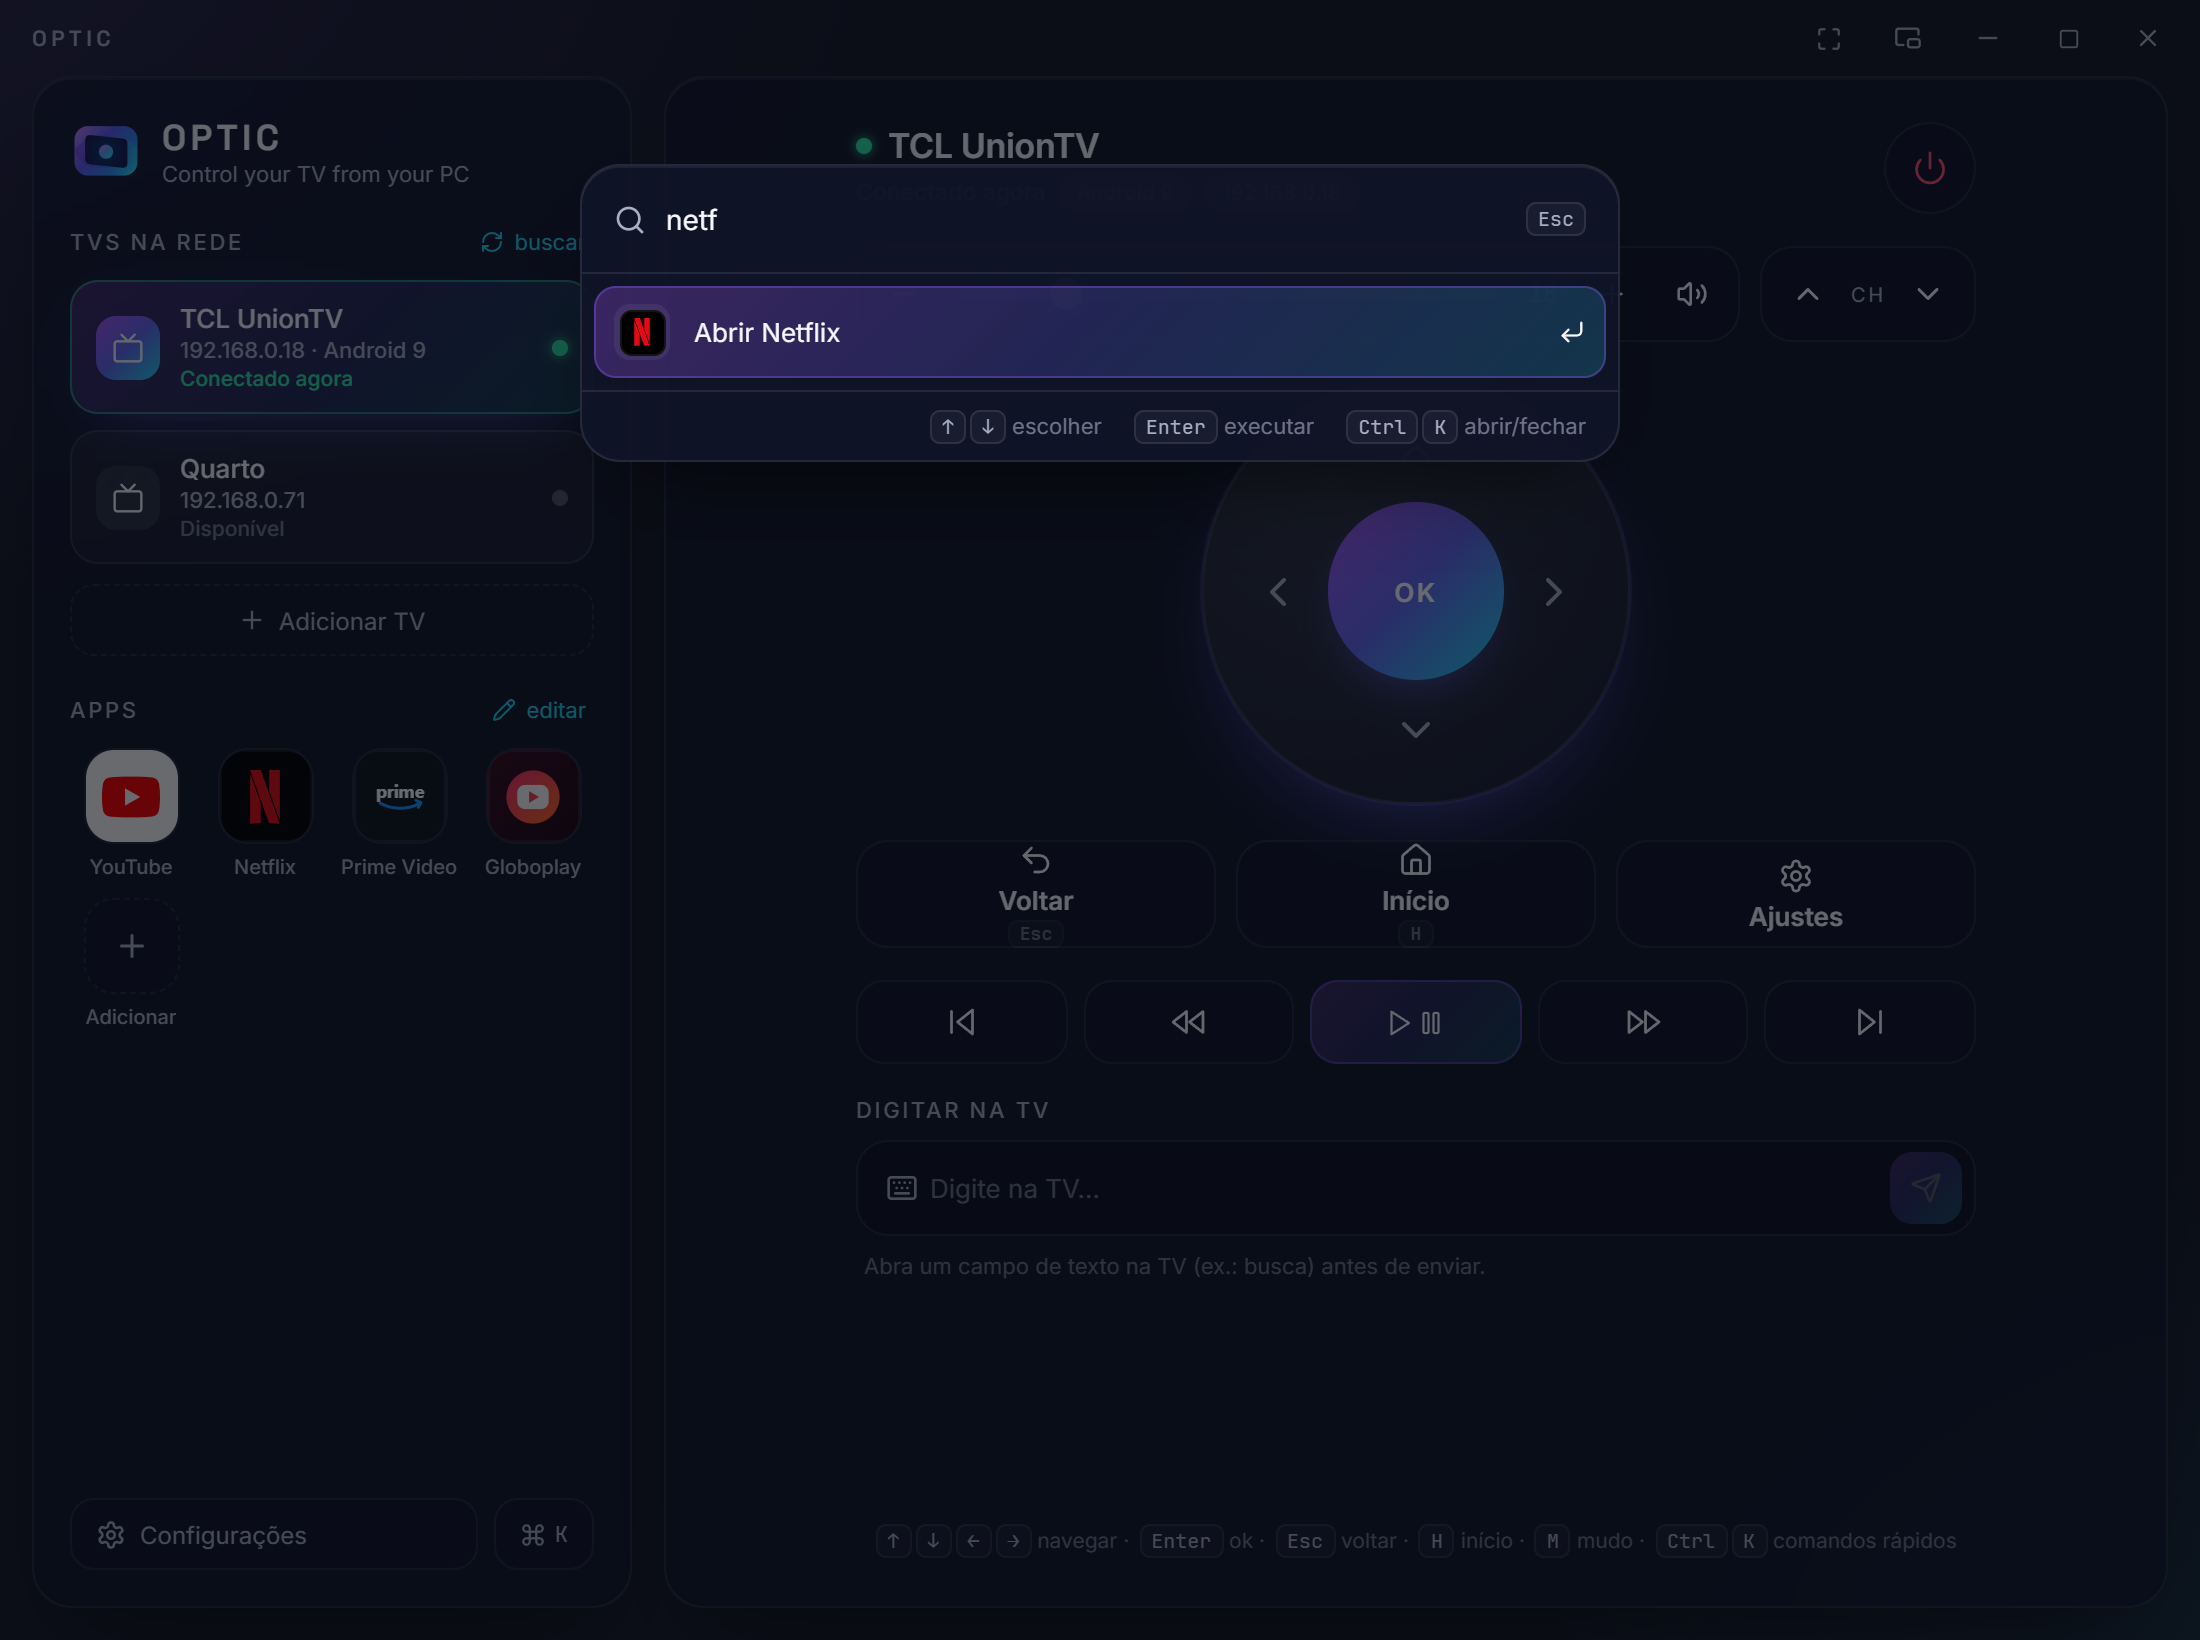
Task: Toggle play/pause
Action: point(1415,1022)
